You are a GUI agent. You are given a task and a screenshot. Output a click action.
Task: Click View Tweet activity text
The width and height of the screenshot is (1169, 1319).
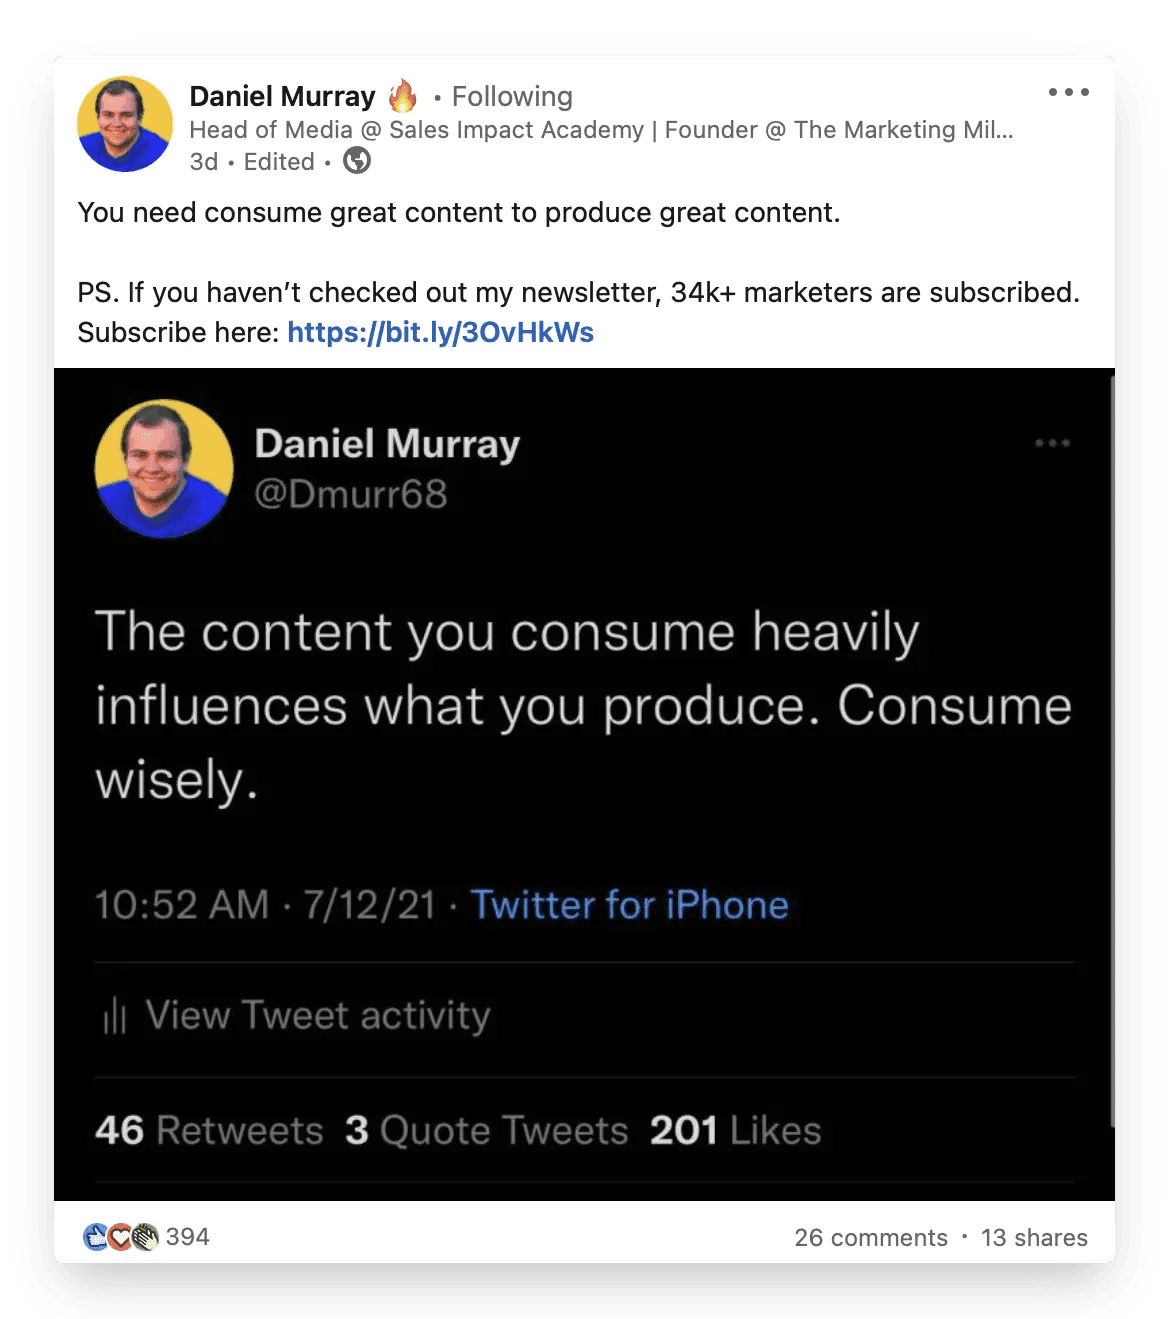tap(318, 1016)
